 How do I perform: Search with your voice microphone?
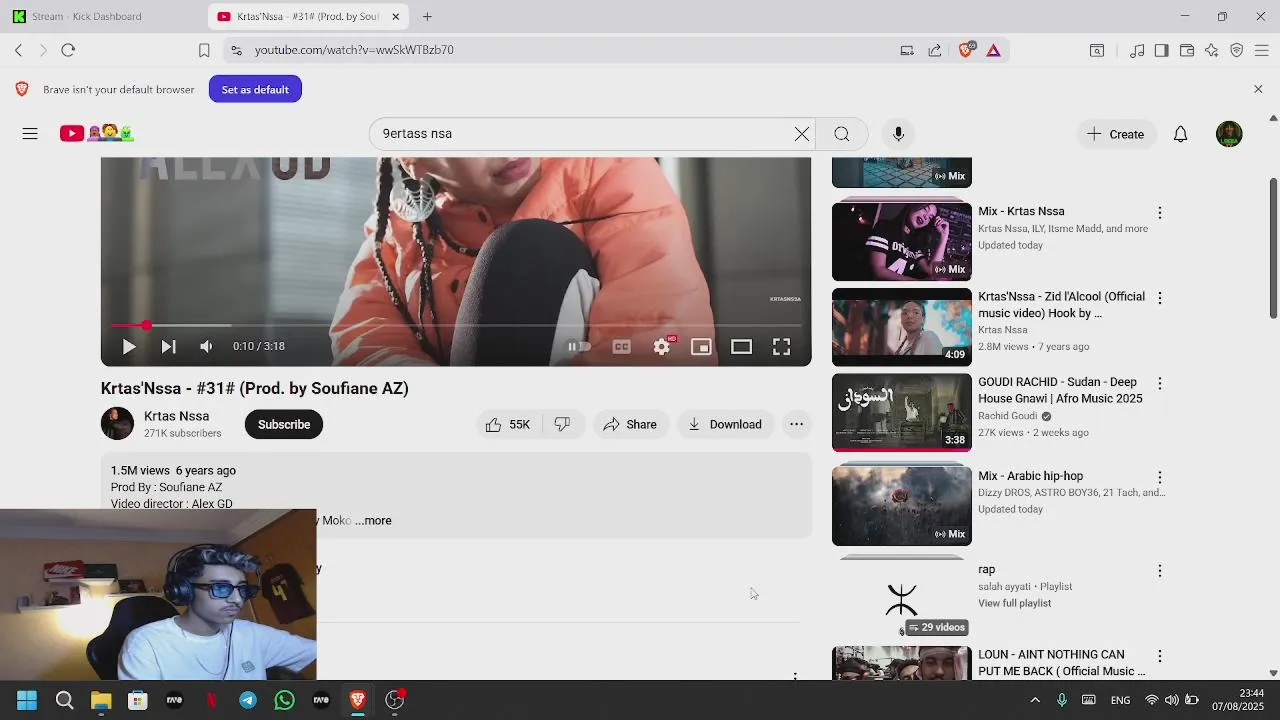click(x=898, y=134)
